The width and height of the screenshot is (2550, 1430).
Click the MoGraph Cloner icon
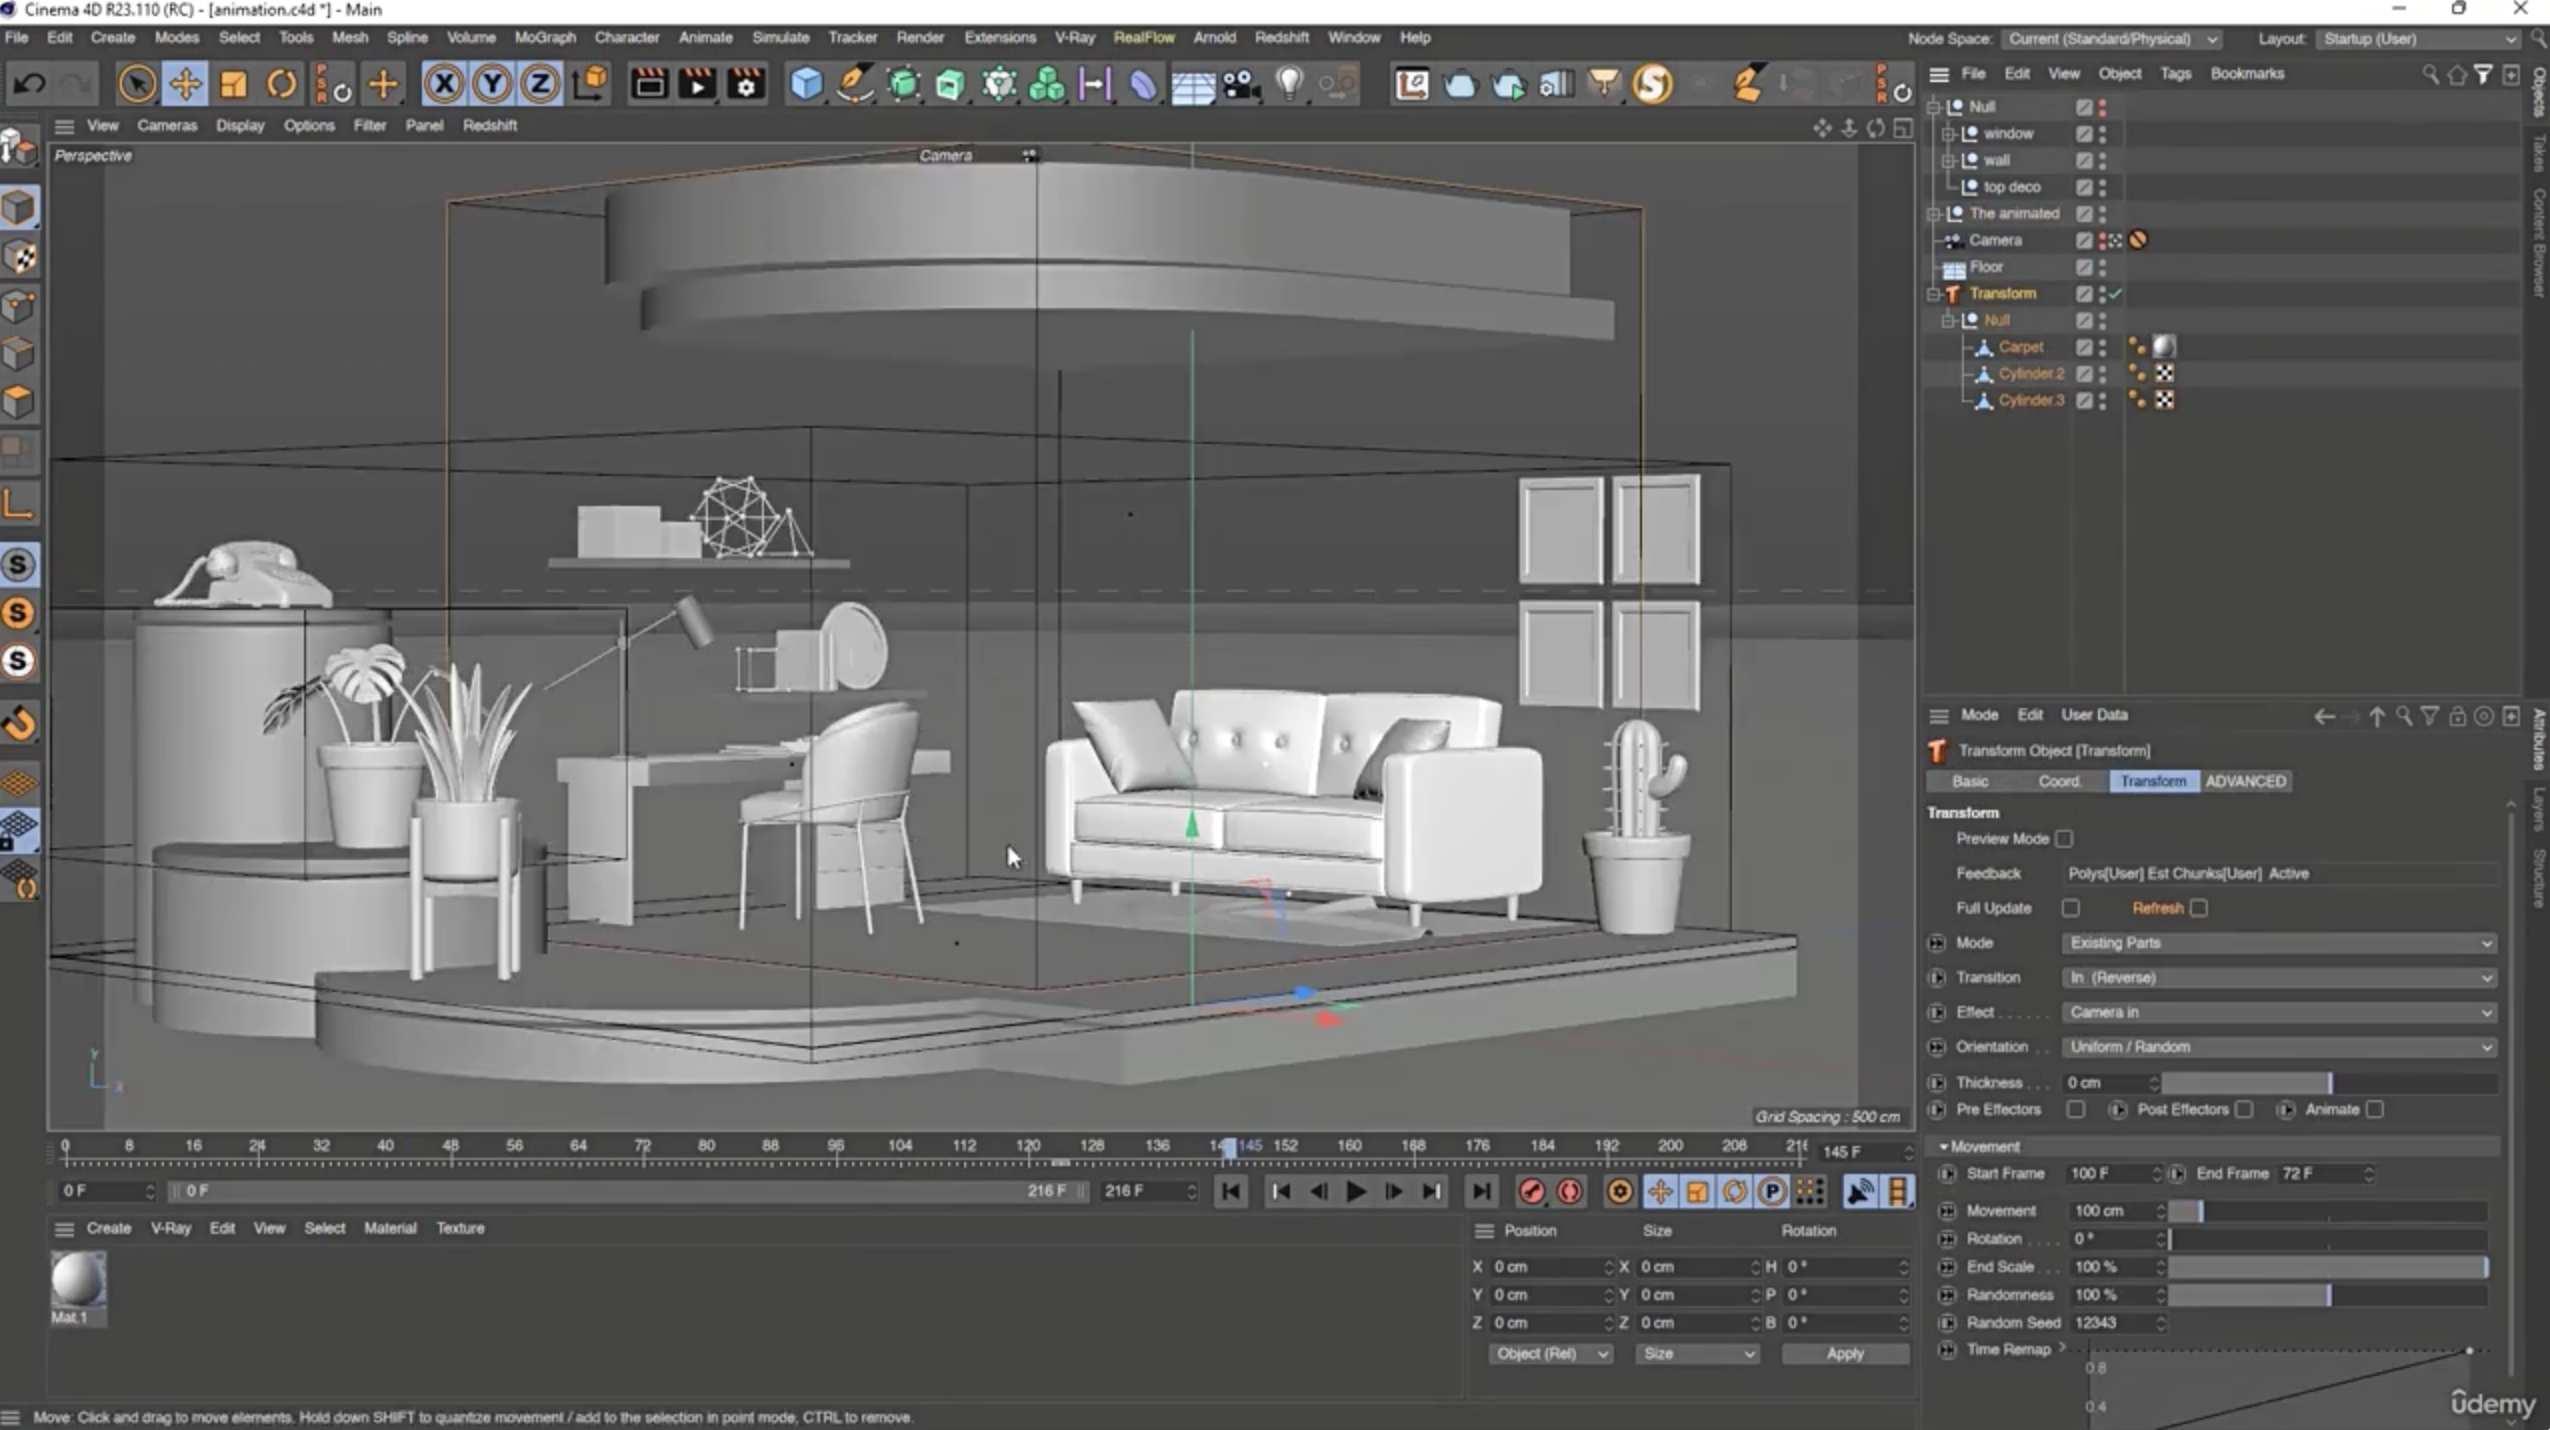[x=1046, y=85]
